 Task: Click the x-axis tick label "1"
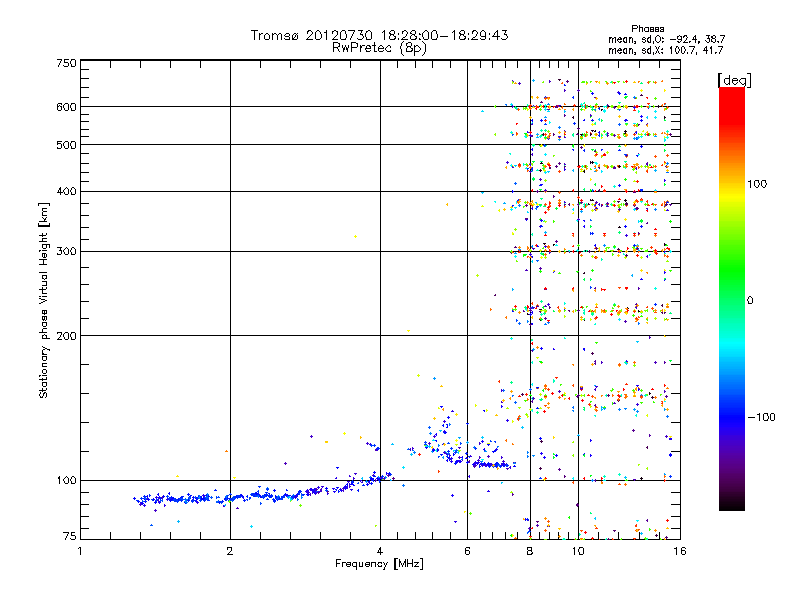click(80, 551)
